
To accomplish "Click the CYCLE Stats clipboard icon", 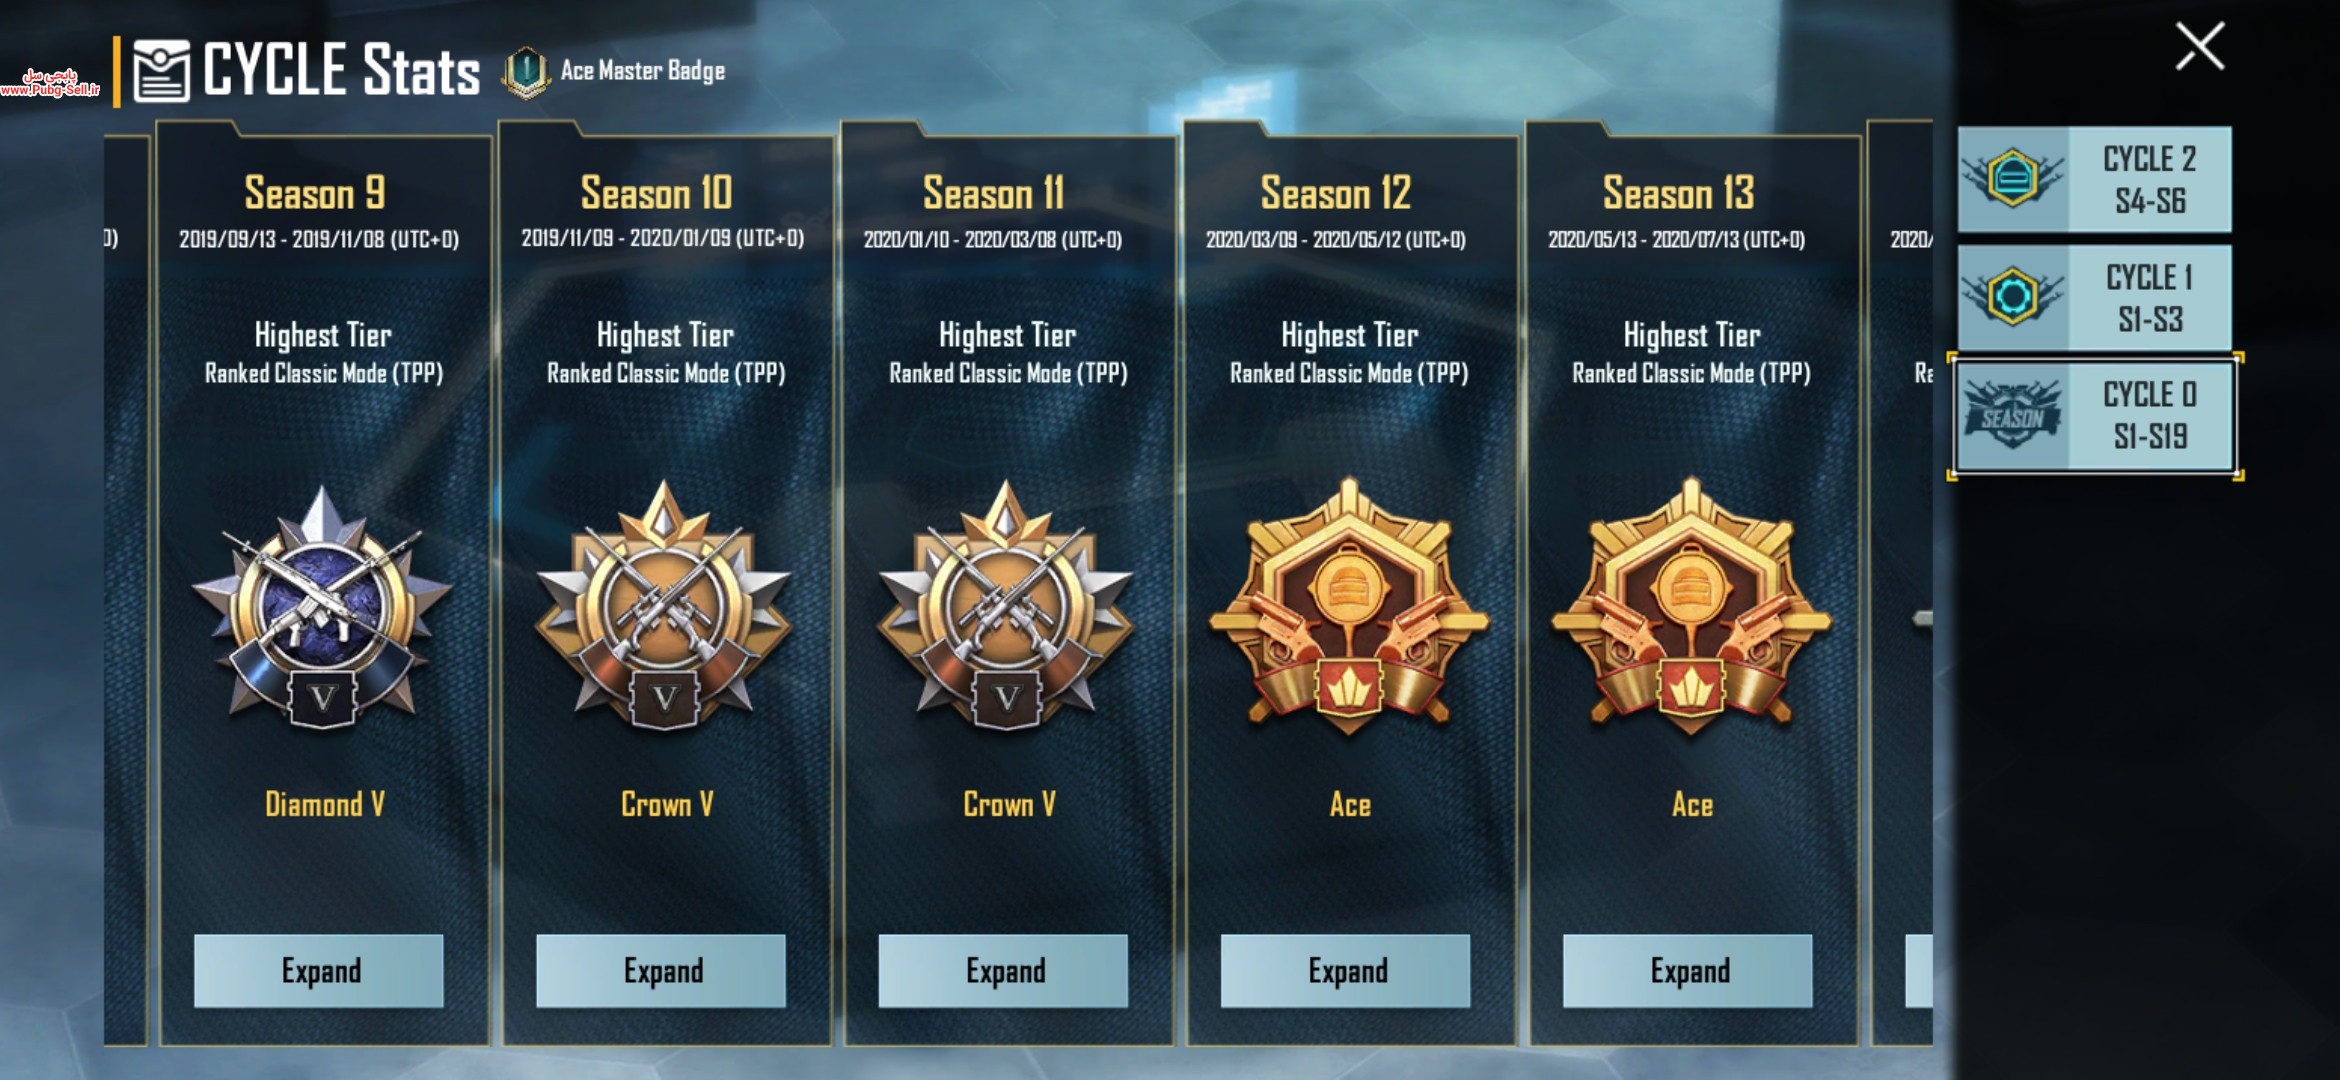I will tap(161, 71).
